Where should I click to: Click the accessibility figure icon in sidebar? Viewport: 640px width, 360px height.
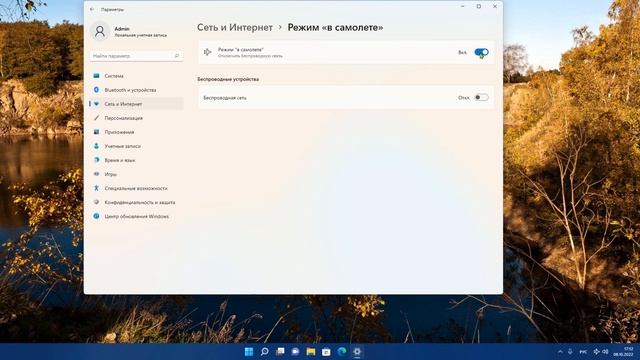pyautogui.click(x=96, y=189)
